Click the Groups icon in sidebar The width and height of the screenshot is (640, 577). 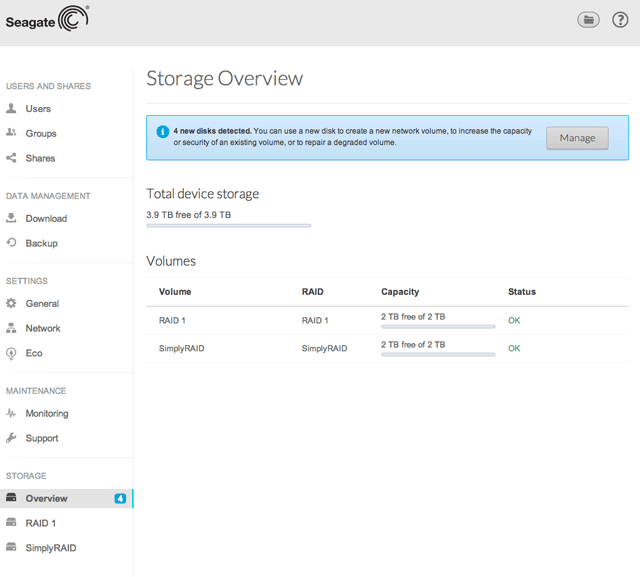point(12,133)
